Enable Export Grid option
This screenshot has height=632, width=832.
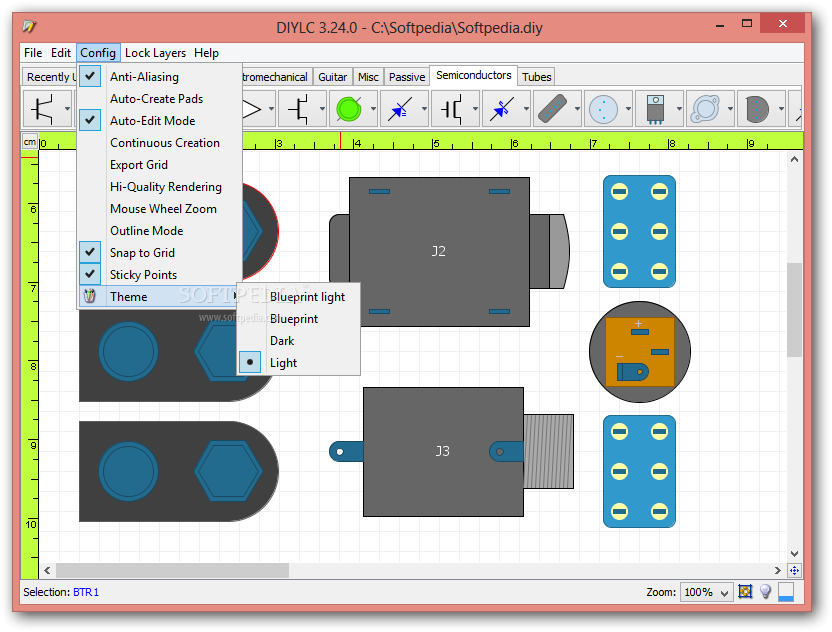(x=159, y=165)
